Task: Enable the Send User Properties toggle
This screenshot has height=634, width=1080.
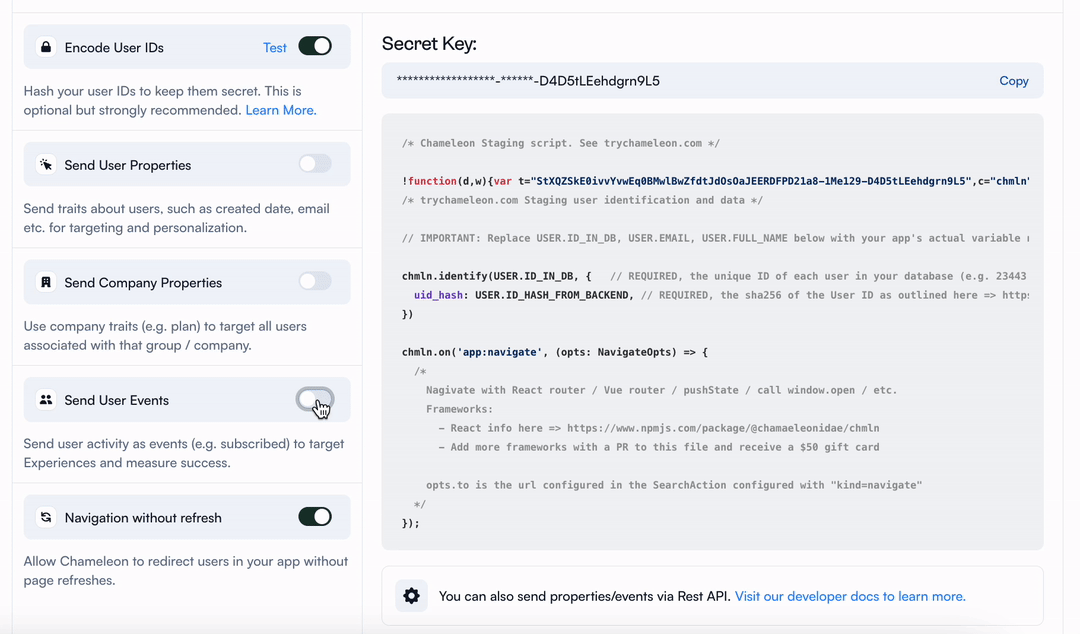Action: [x=315, y=164]
